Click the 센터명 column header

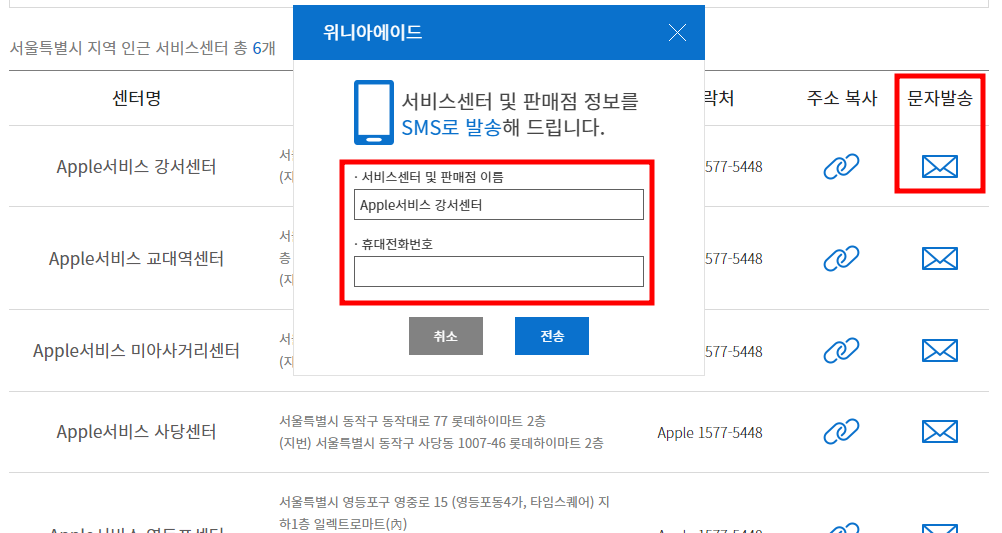point(136,98)
